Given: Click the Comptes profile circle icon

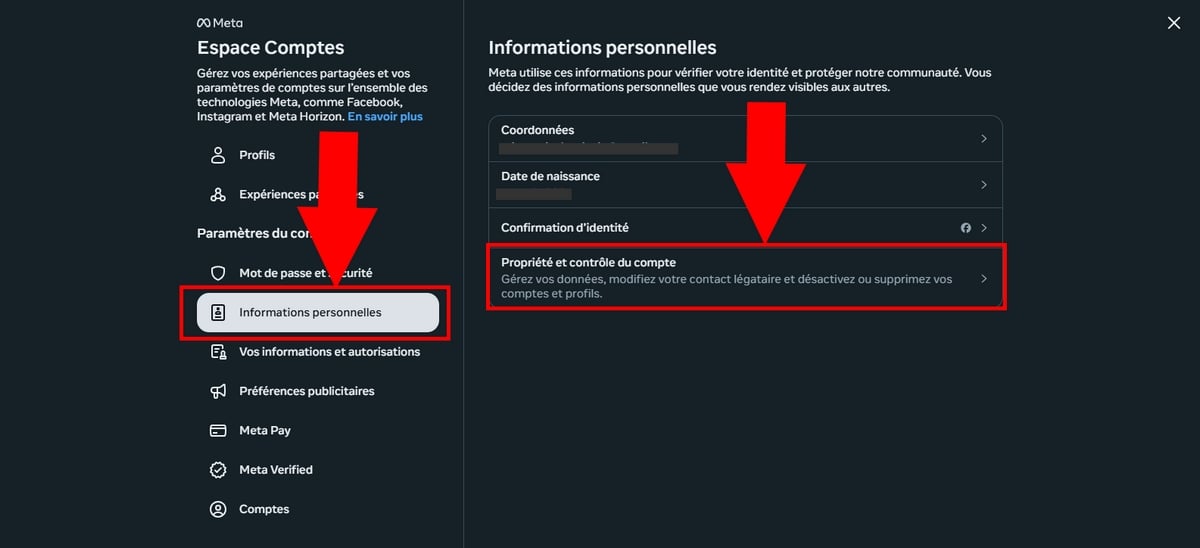Looking at the screenshot, I should click(218, 509).
